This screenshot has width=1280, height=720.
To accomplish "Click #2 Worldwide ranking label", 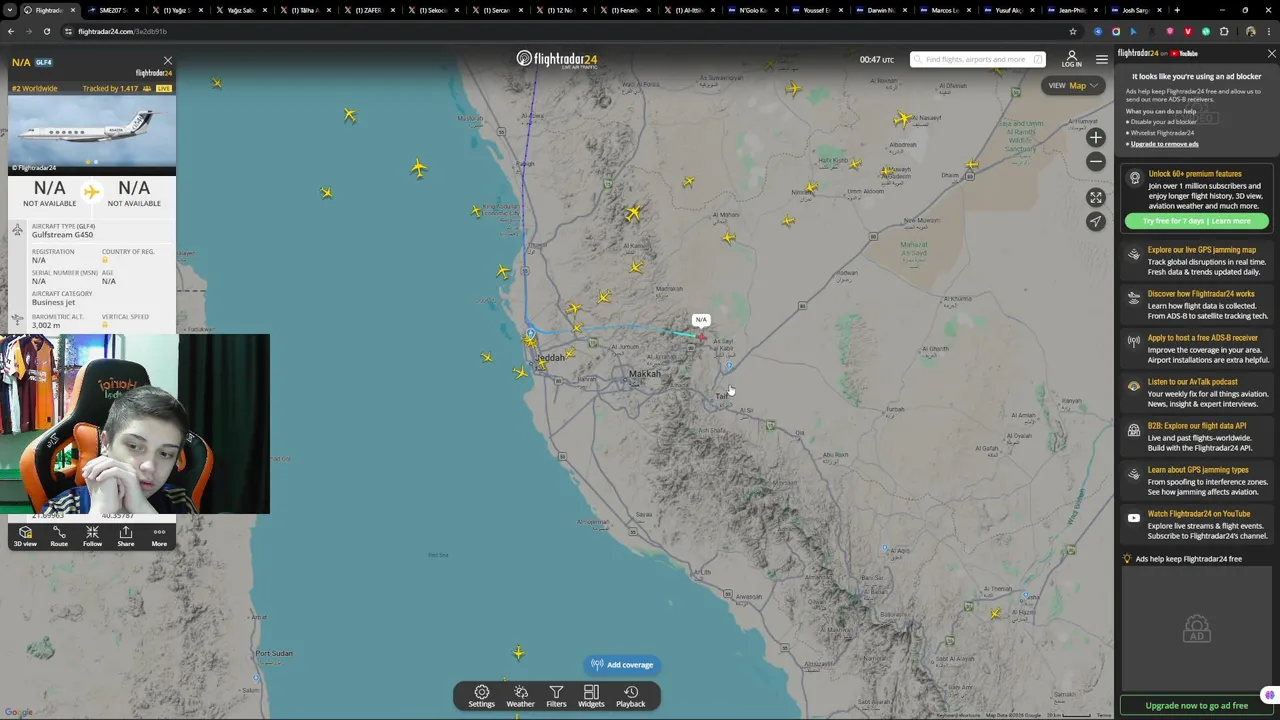I will pos(35,88).
